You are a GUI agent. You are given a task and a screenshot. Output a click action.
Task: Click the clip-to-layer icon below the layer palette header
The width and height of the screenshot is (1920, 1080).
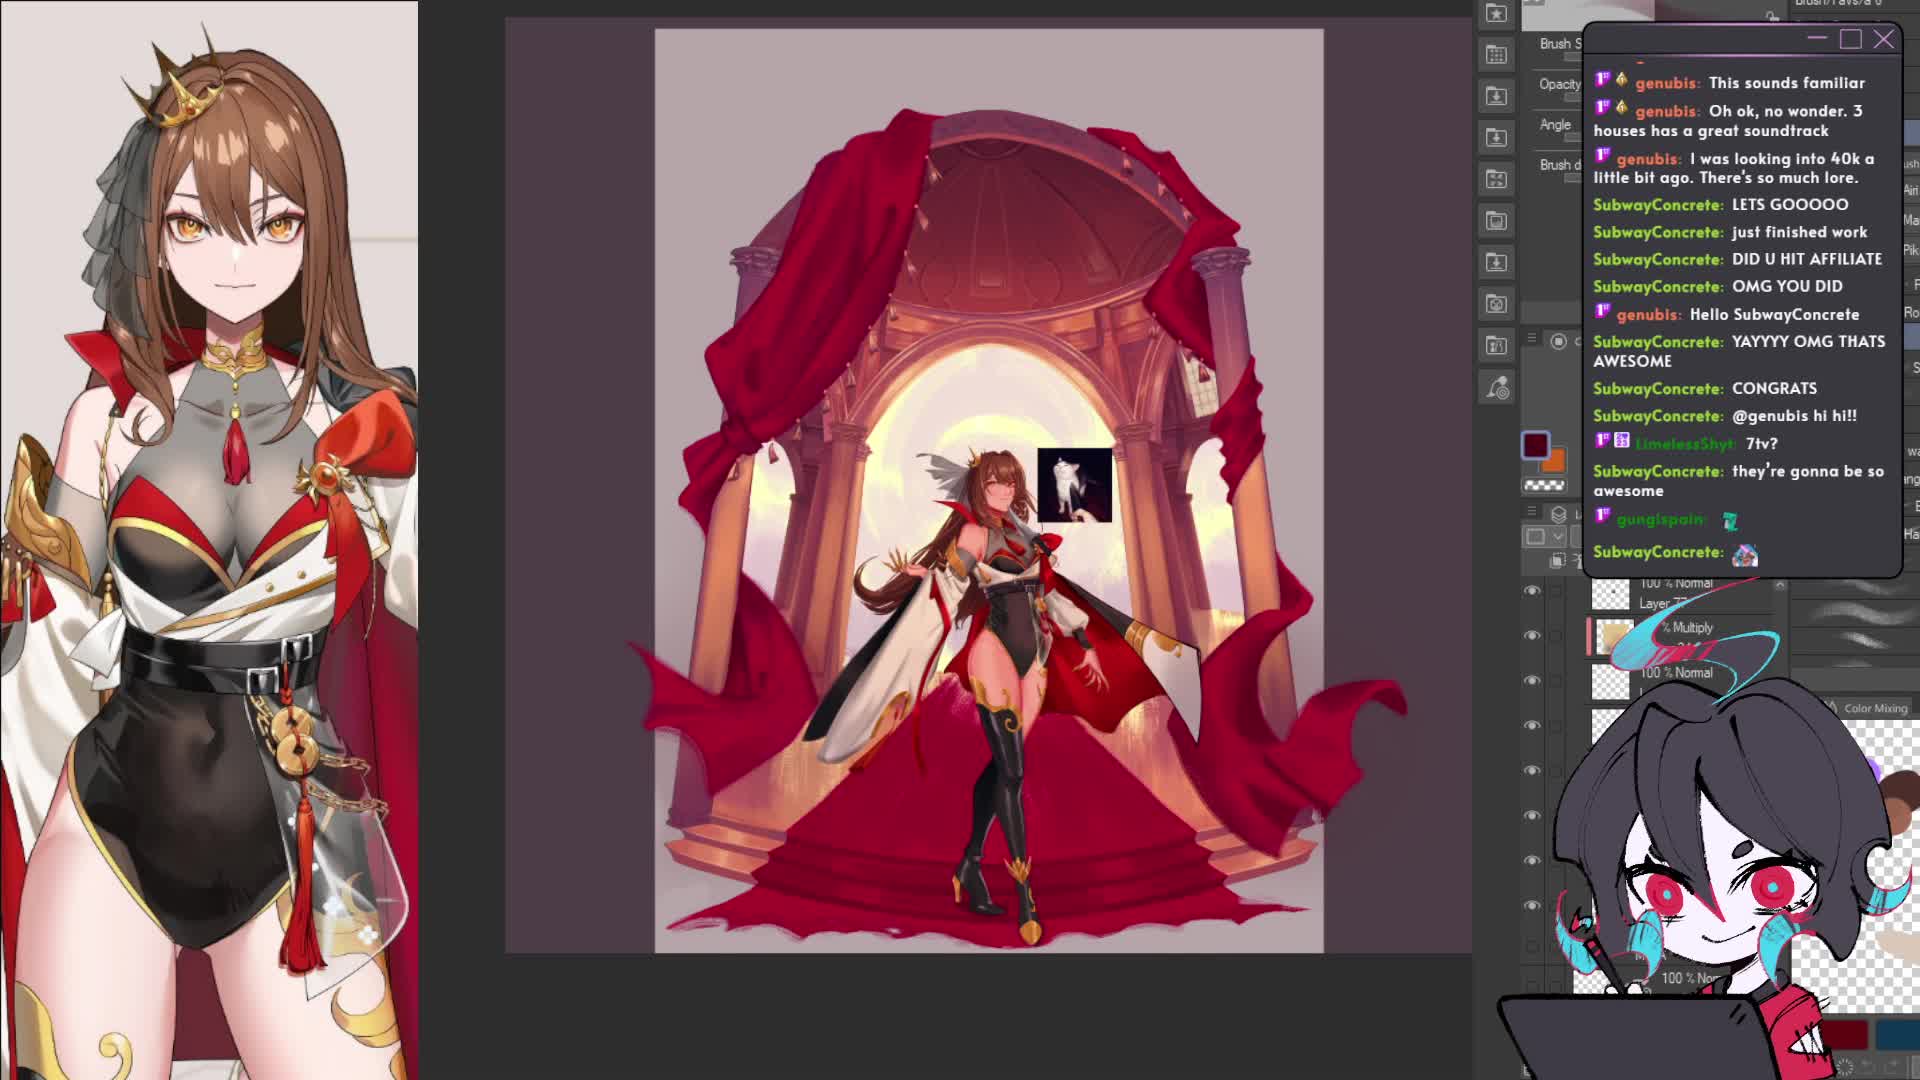(x=1557, y=561)
